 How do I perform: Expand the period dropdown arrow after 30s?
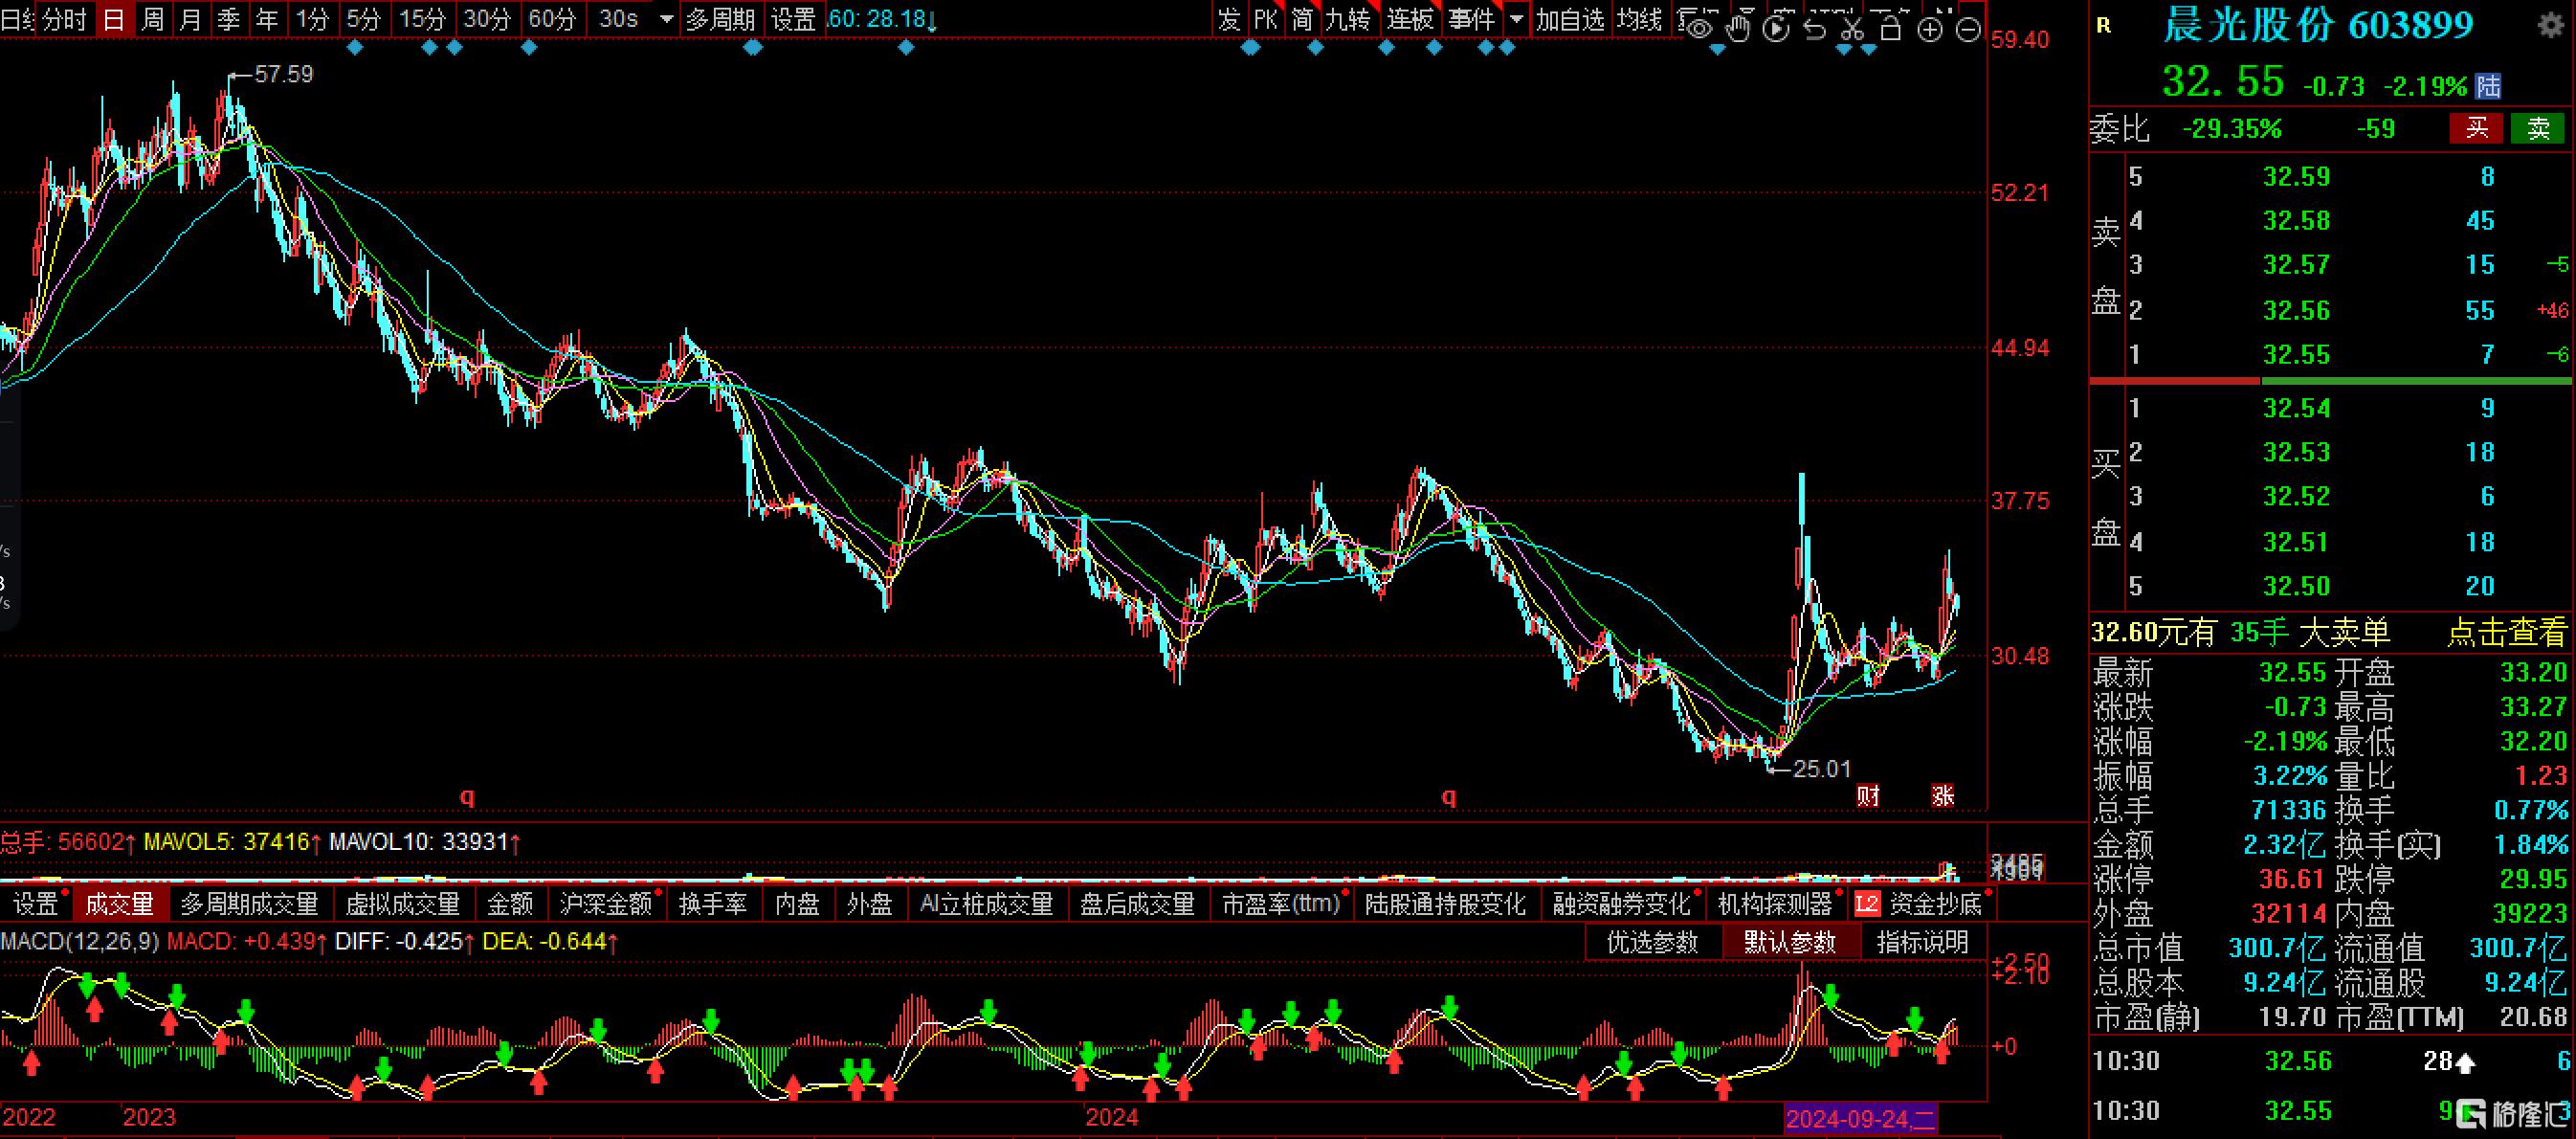coord(667,19)
